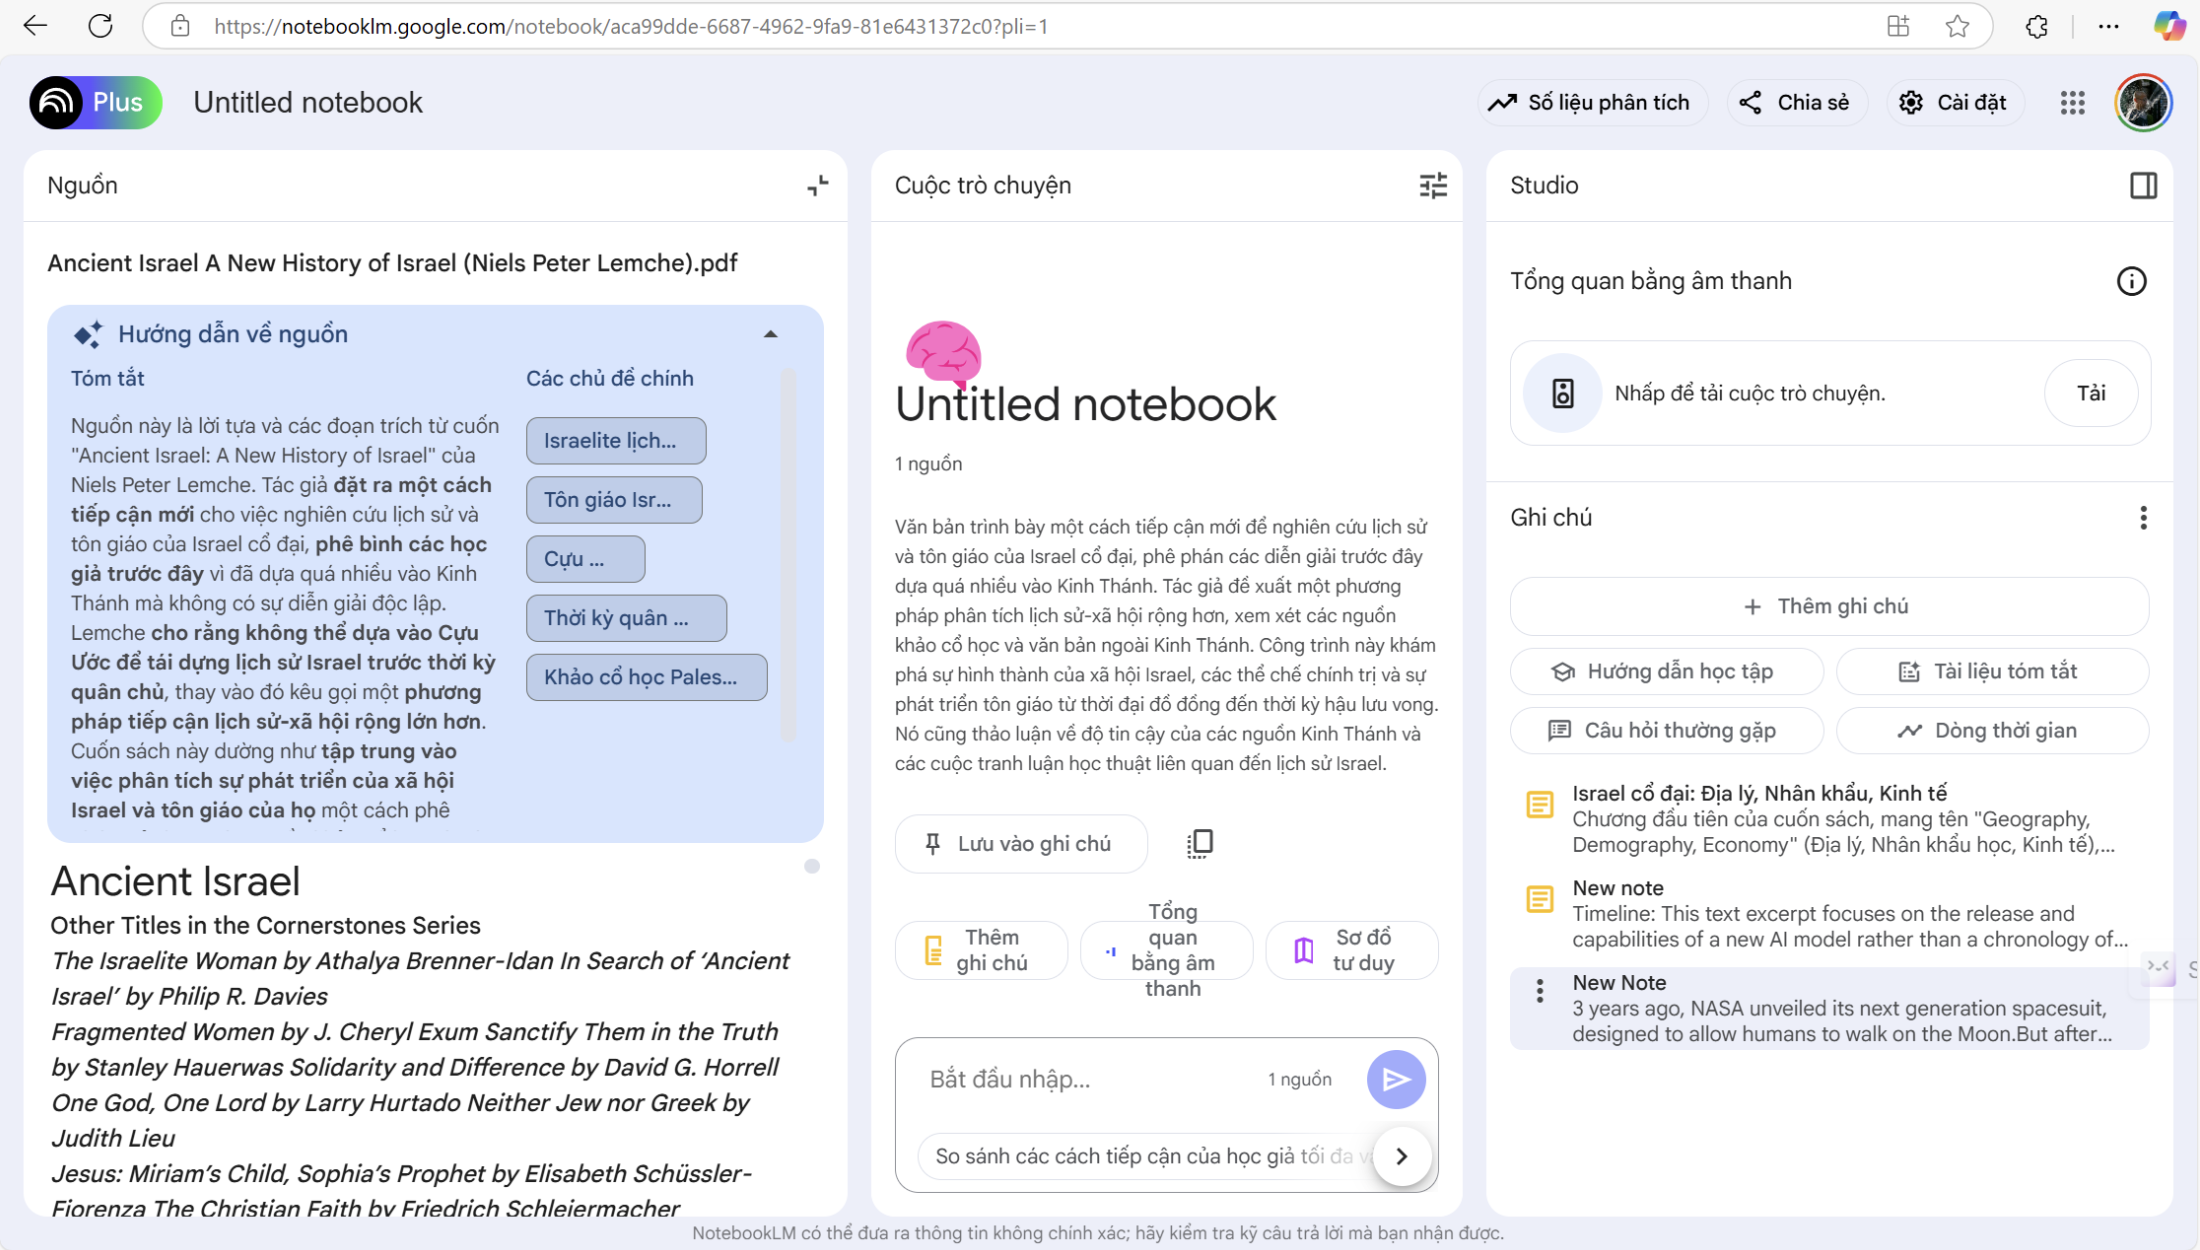Screen dimensions: 2200x1250
Task: Click the Các chủ đề chính heading
Action: [x=609, y=378]
